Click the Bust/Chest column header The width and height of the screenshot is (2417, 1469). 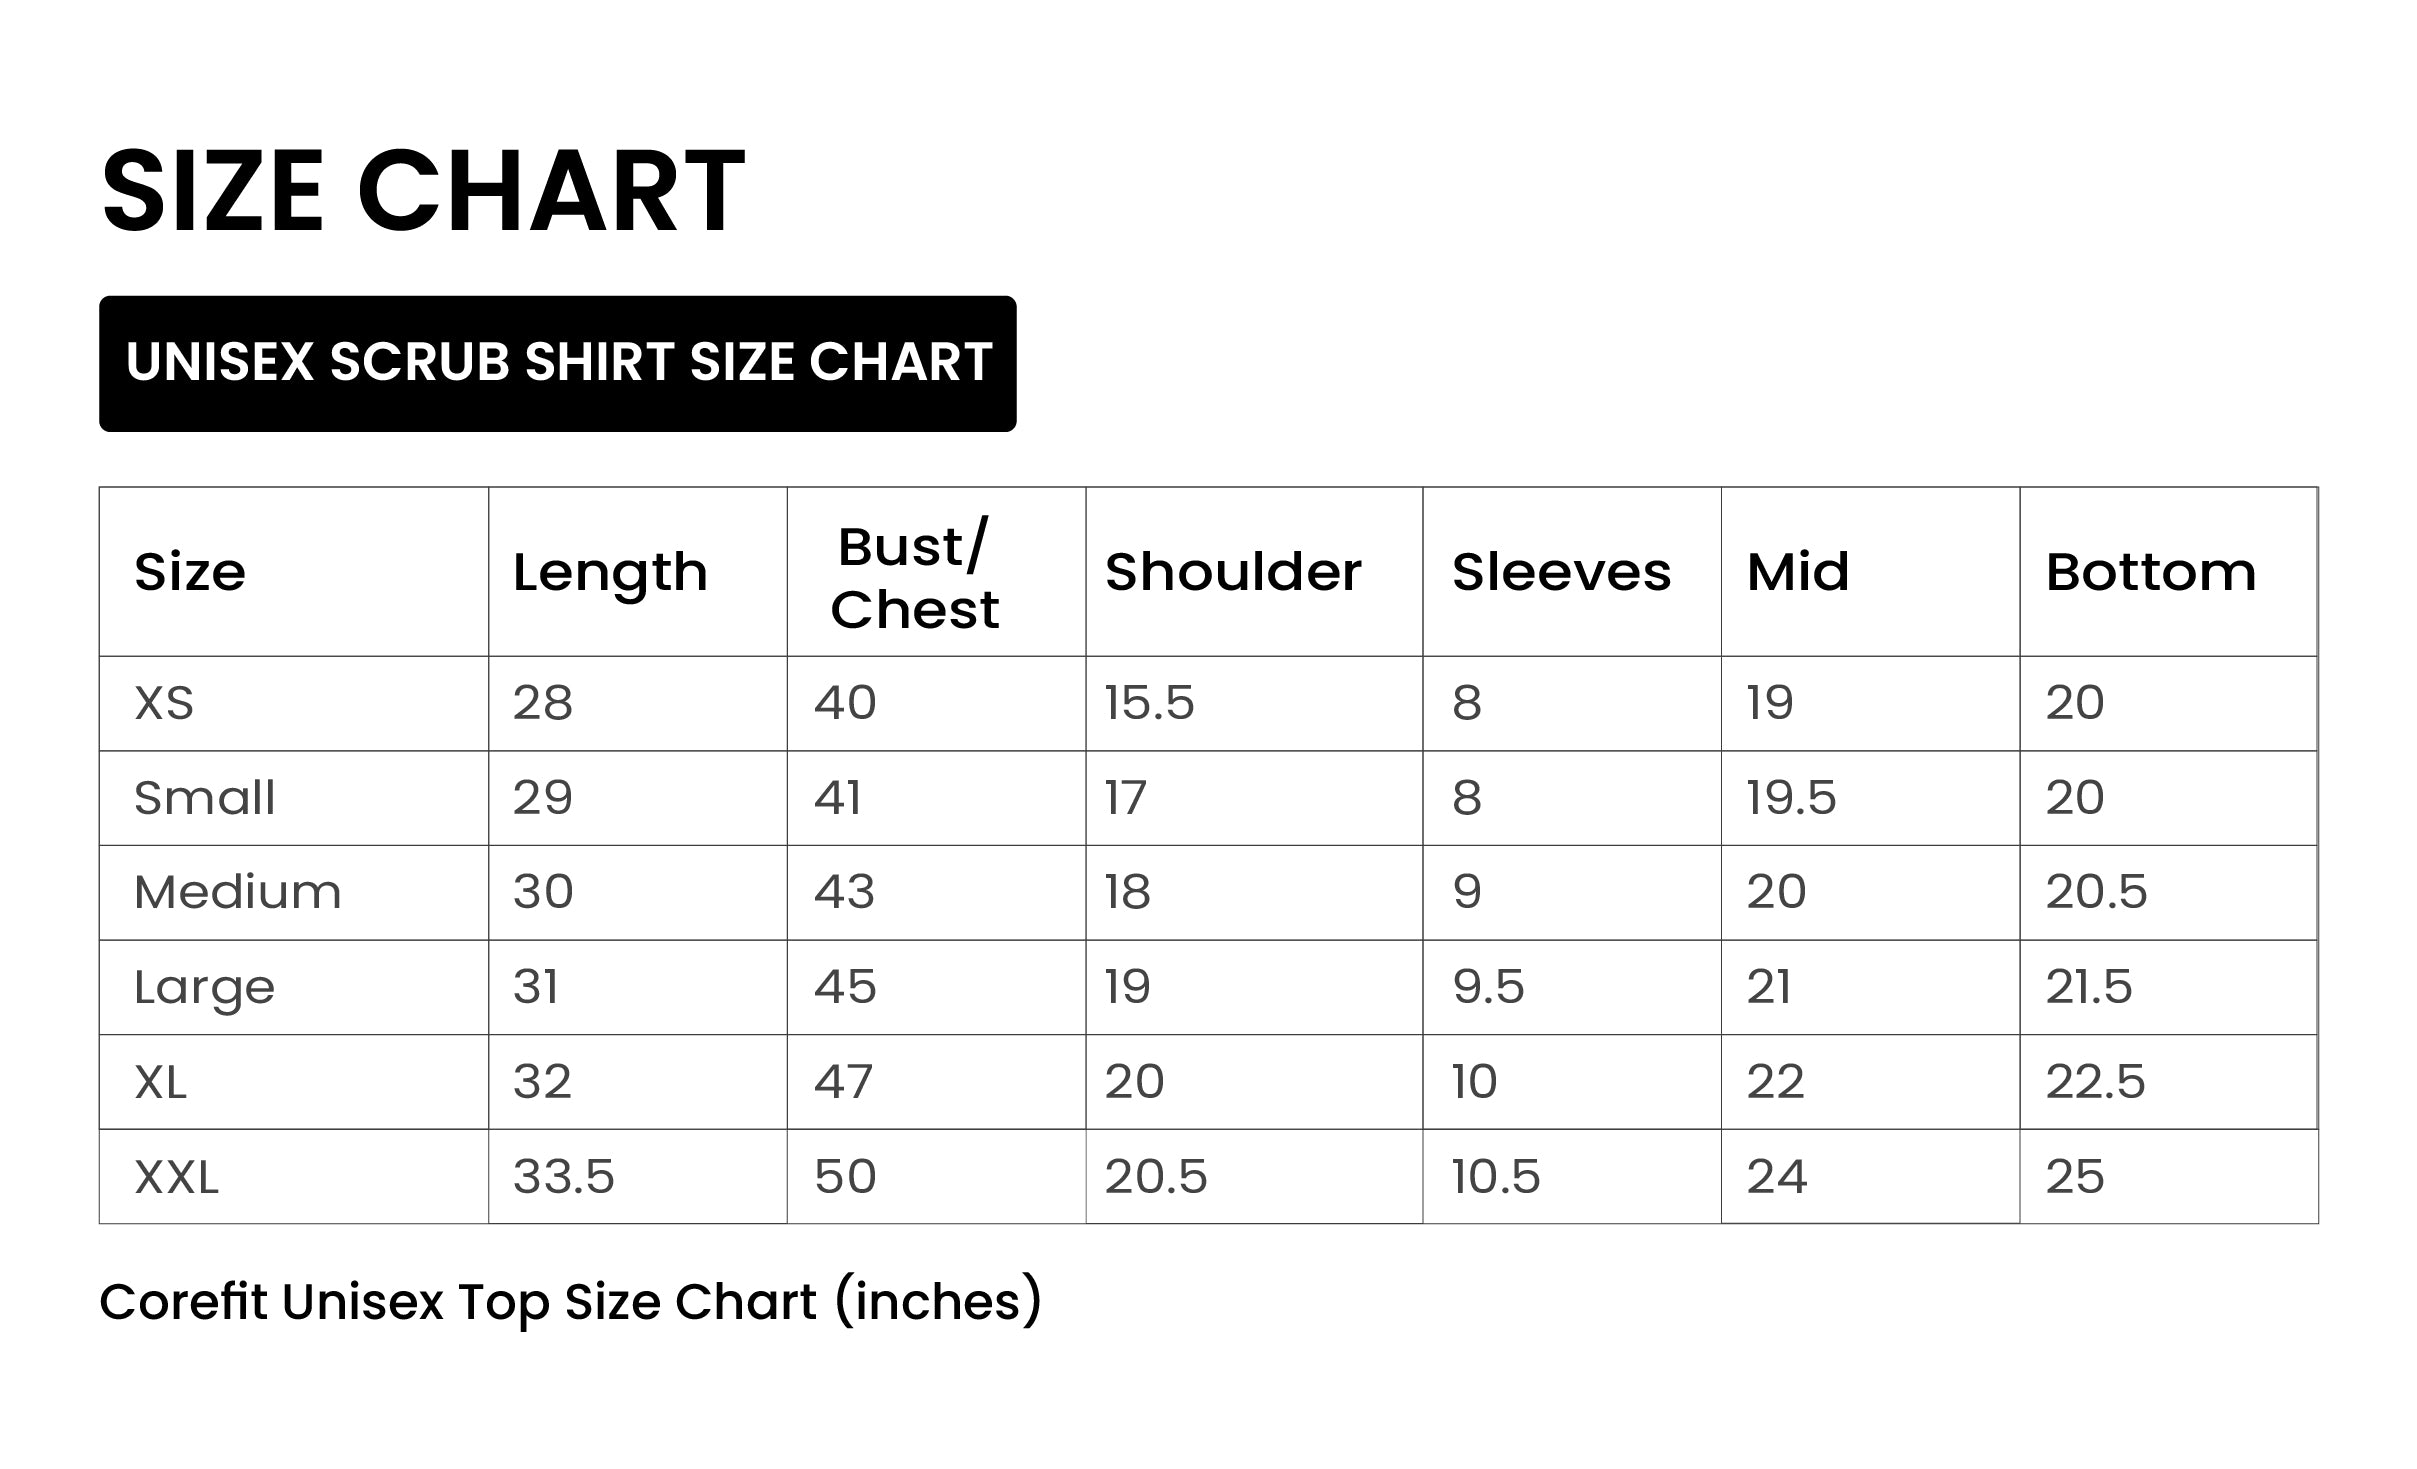coord(914,578)
